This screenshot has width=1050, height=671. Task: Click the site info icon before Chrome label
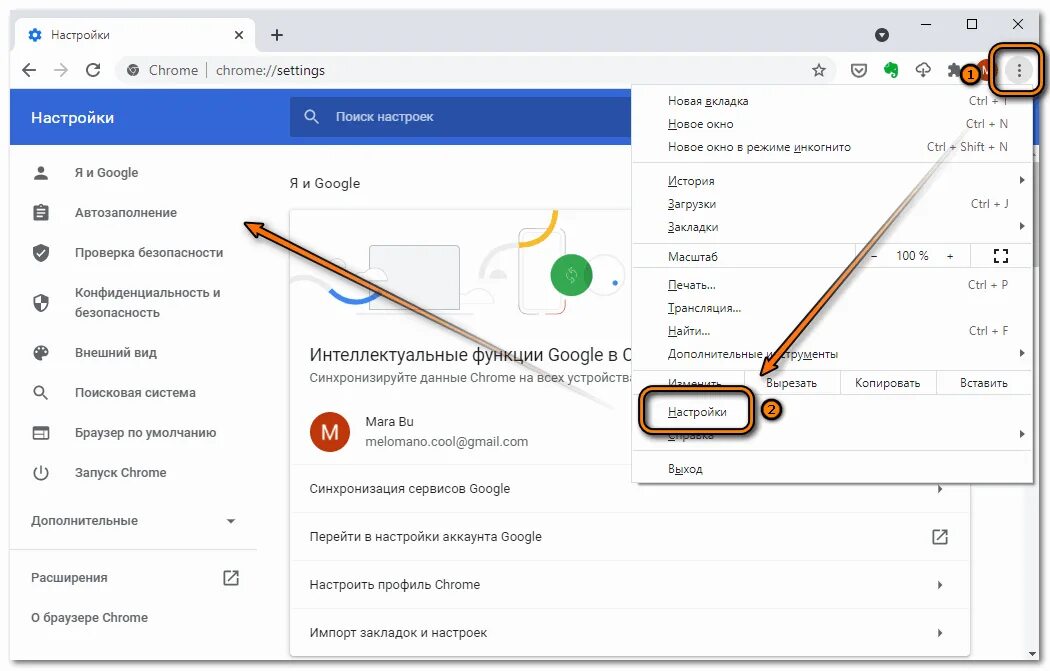[x=133, y=70]
